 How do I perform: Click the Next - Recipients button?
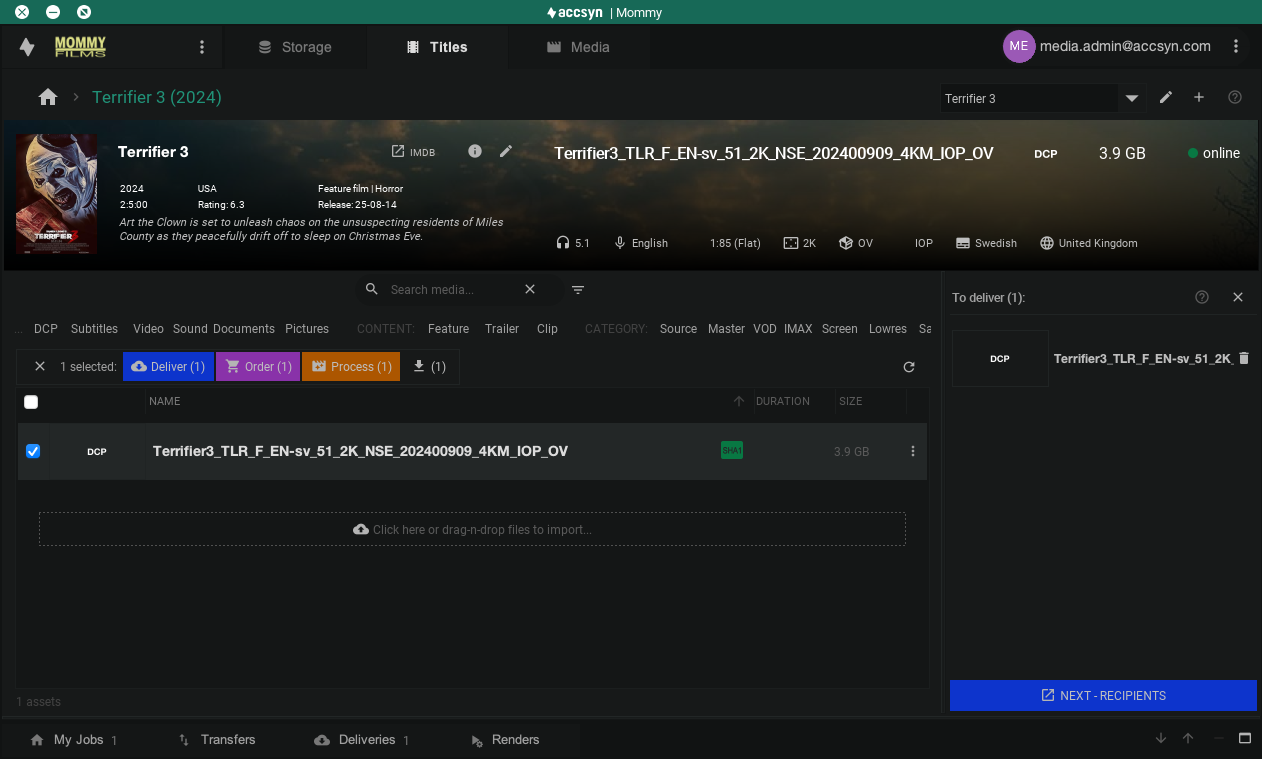[x=1102, y=695]
